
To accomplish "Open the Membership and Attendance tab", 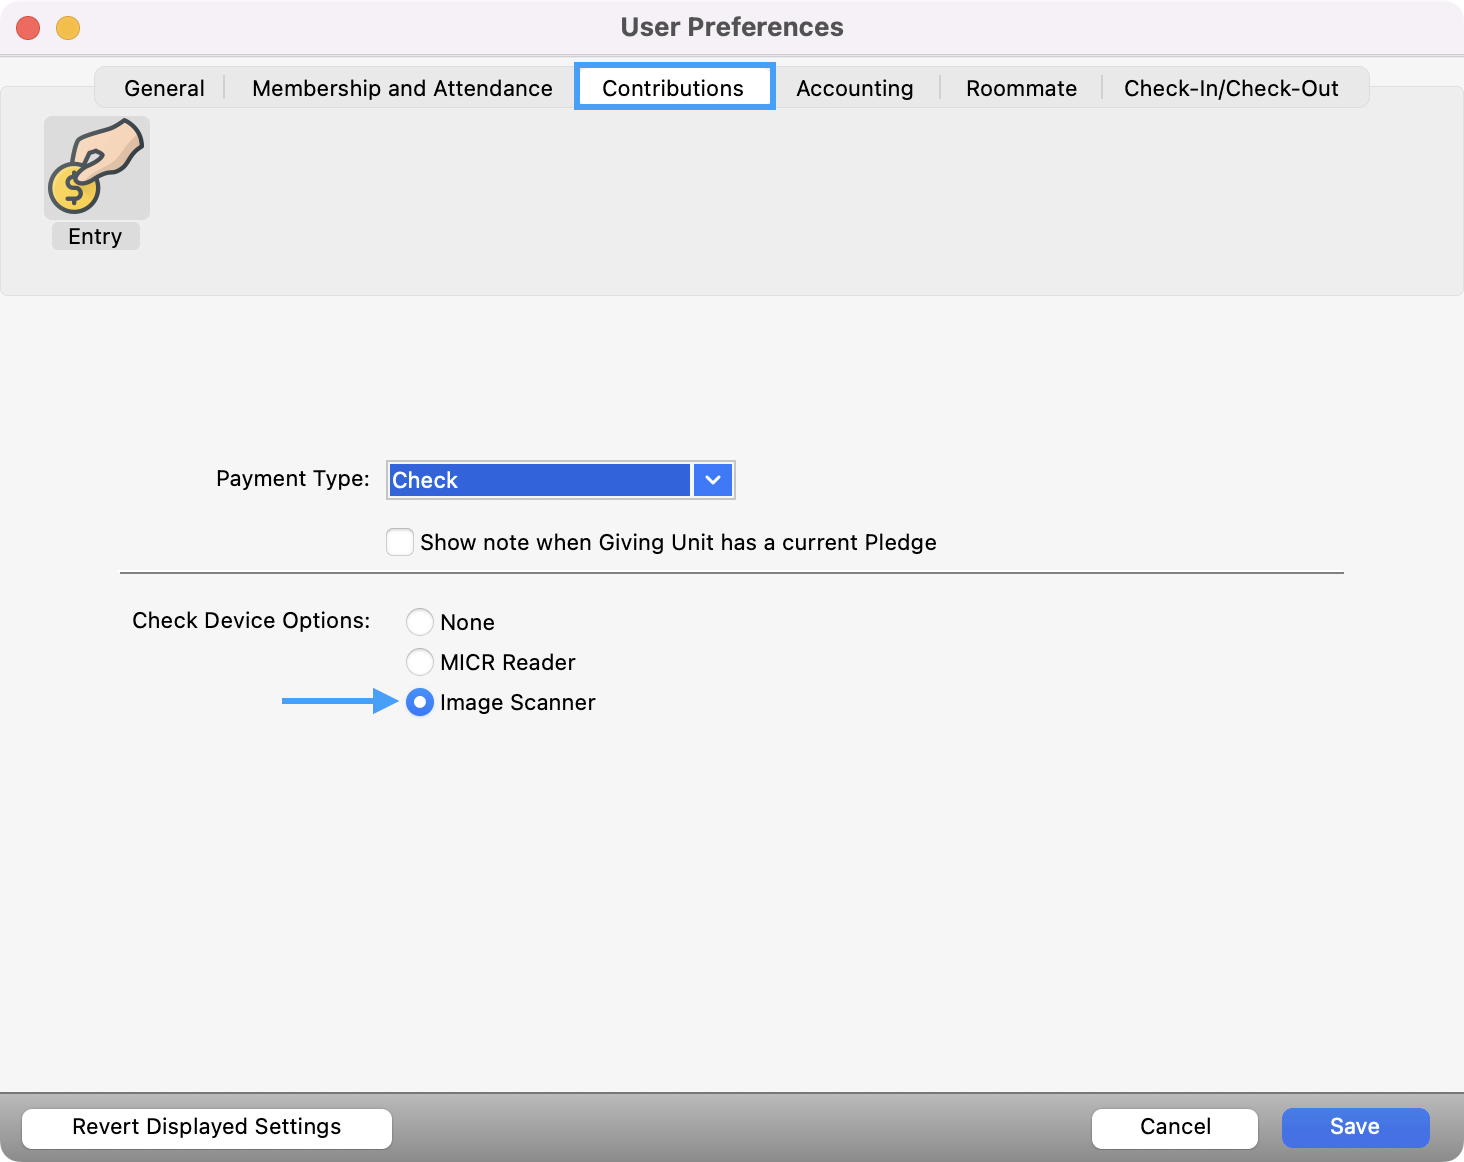I will 402,87.
